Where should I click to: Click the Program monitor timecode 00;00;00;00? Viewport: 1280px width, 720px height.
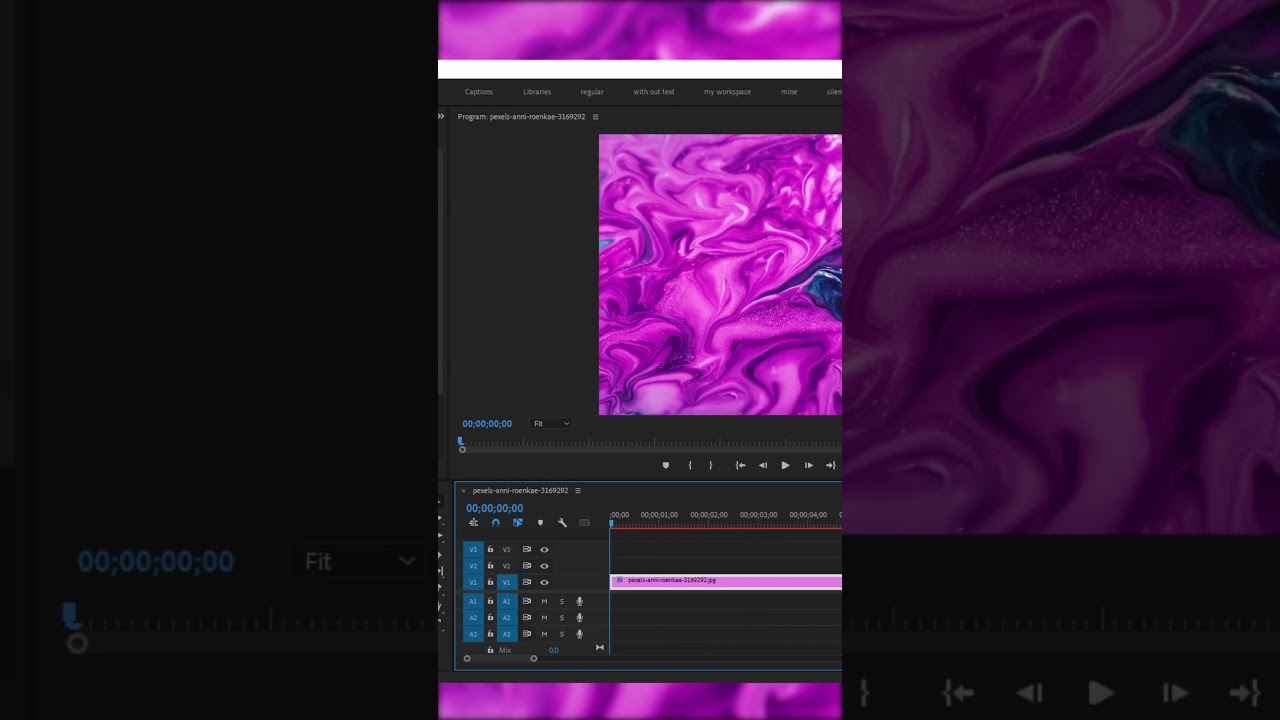pos(487,424)
